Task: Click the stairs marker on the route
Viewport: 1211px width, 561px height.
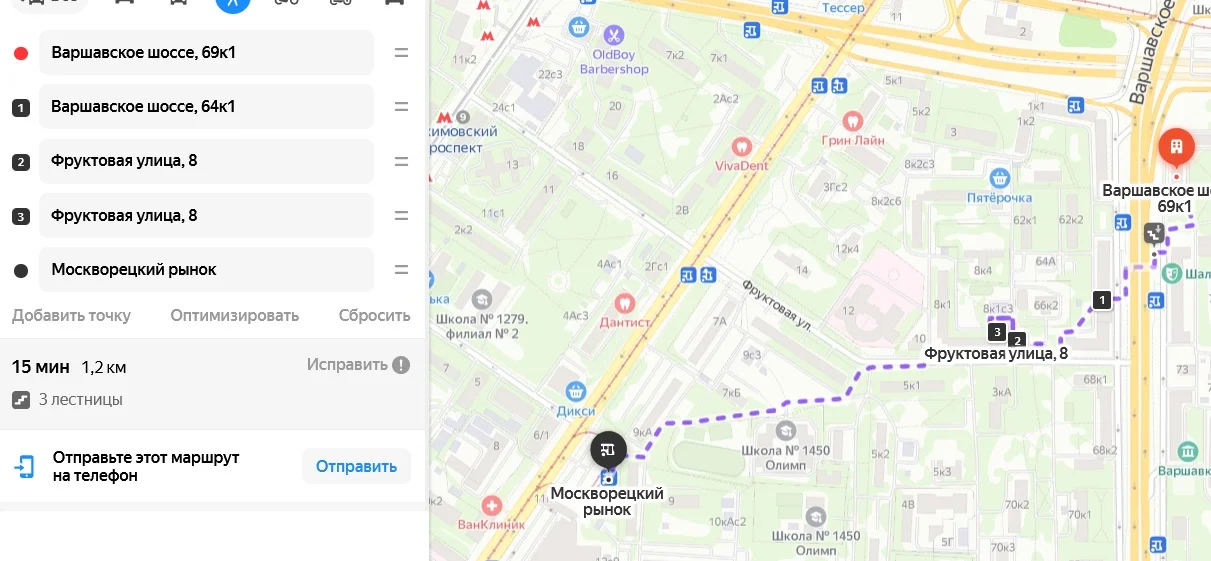Action: click(1155, 233)
